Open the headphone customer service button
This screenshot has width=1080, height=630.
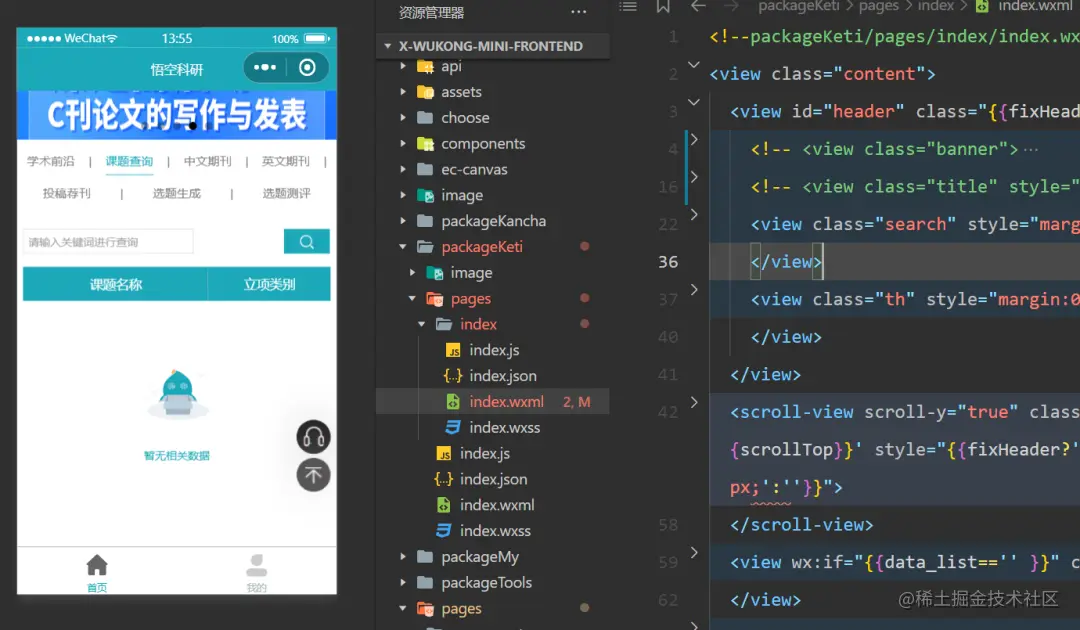[313, 437]
